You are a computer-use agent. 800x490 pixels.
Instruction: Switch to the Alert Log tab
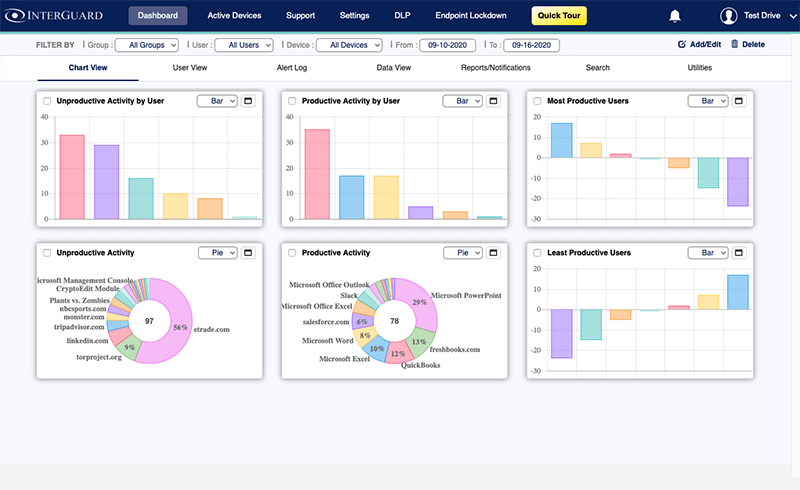tap(292, 67)
